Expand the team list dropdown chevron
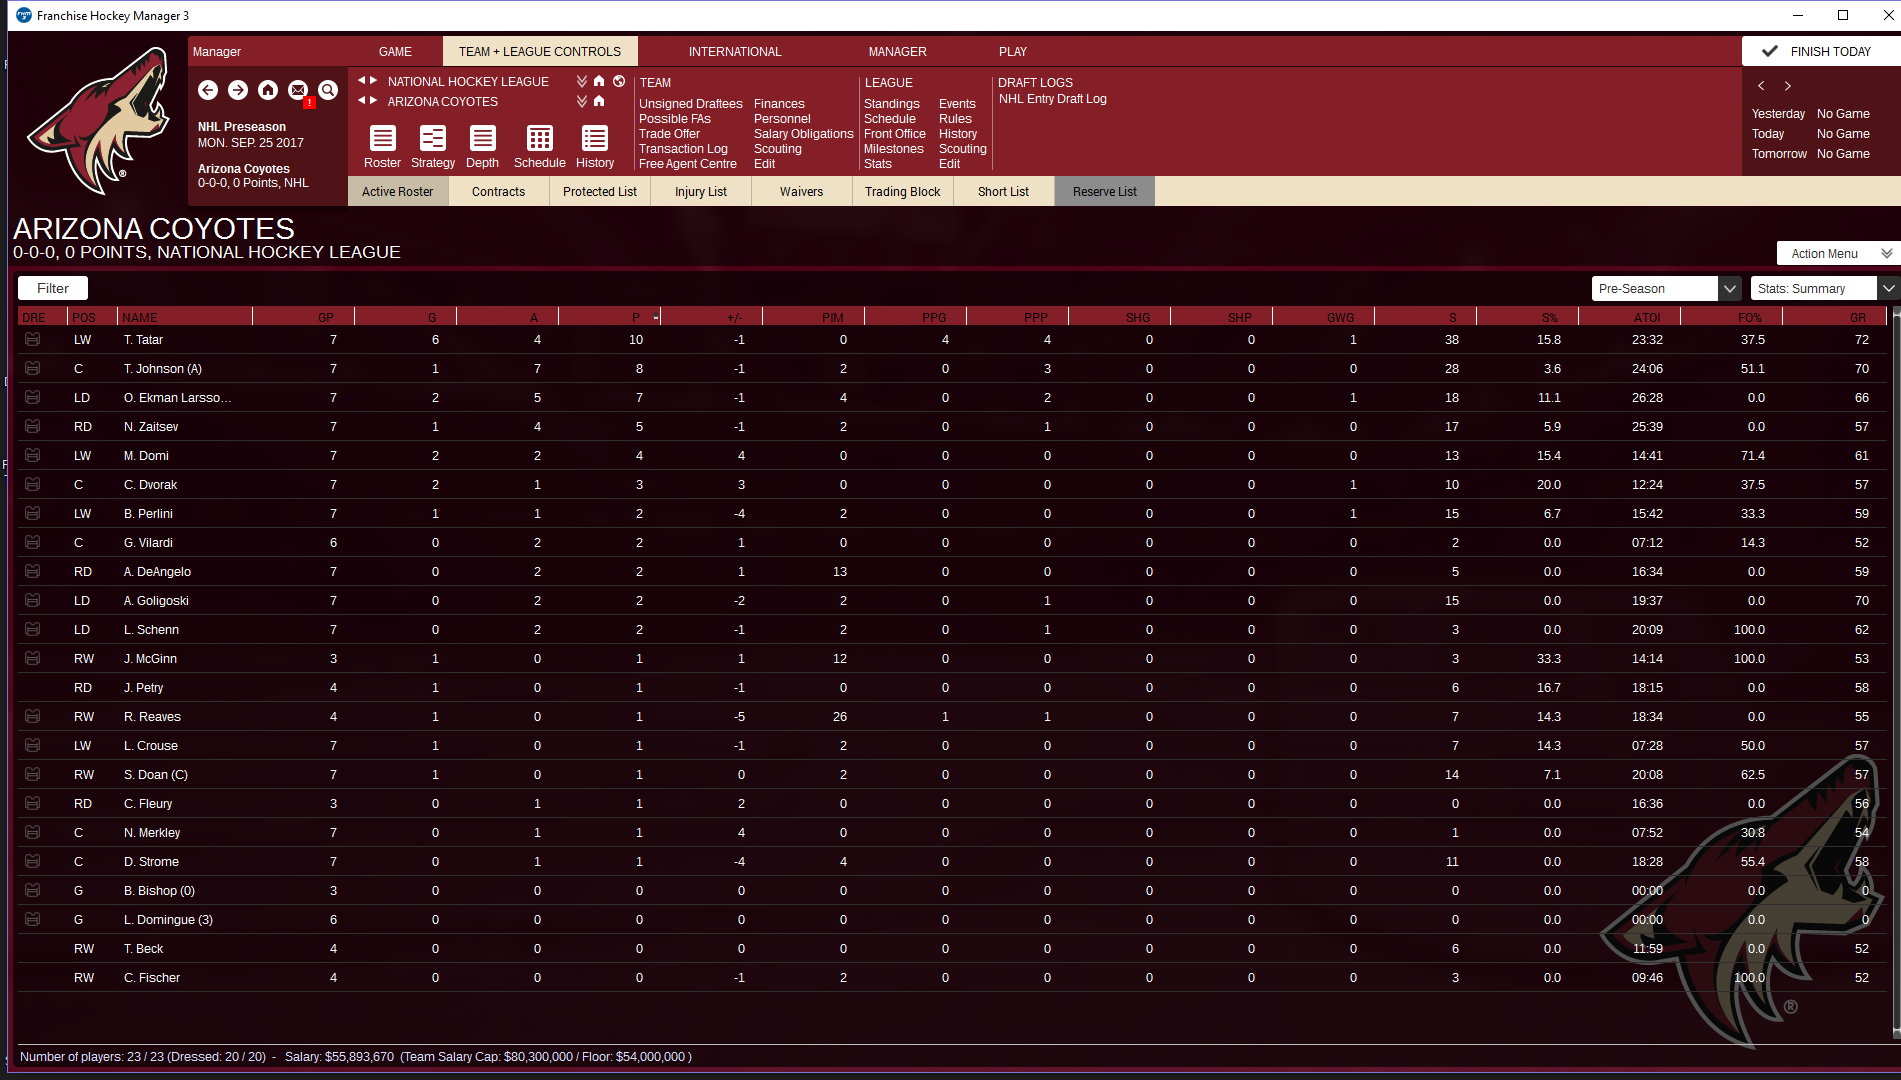The image size is (1901, 1080). coord(582,101)
